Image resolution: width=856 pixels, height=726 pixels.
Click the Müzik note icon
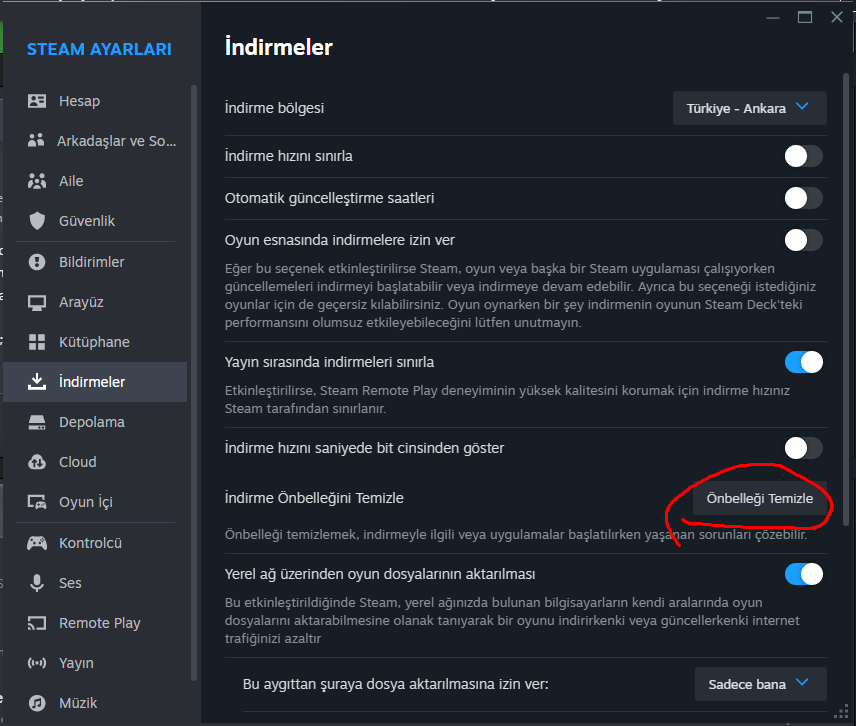(x=37, y=703)
